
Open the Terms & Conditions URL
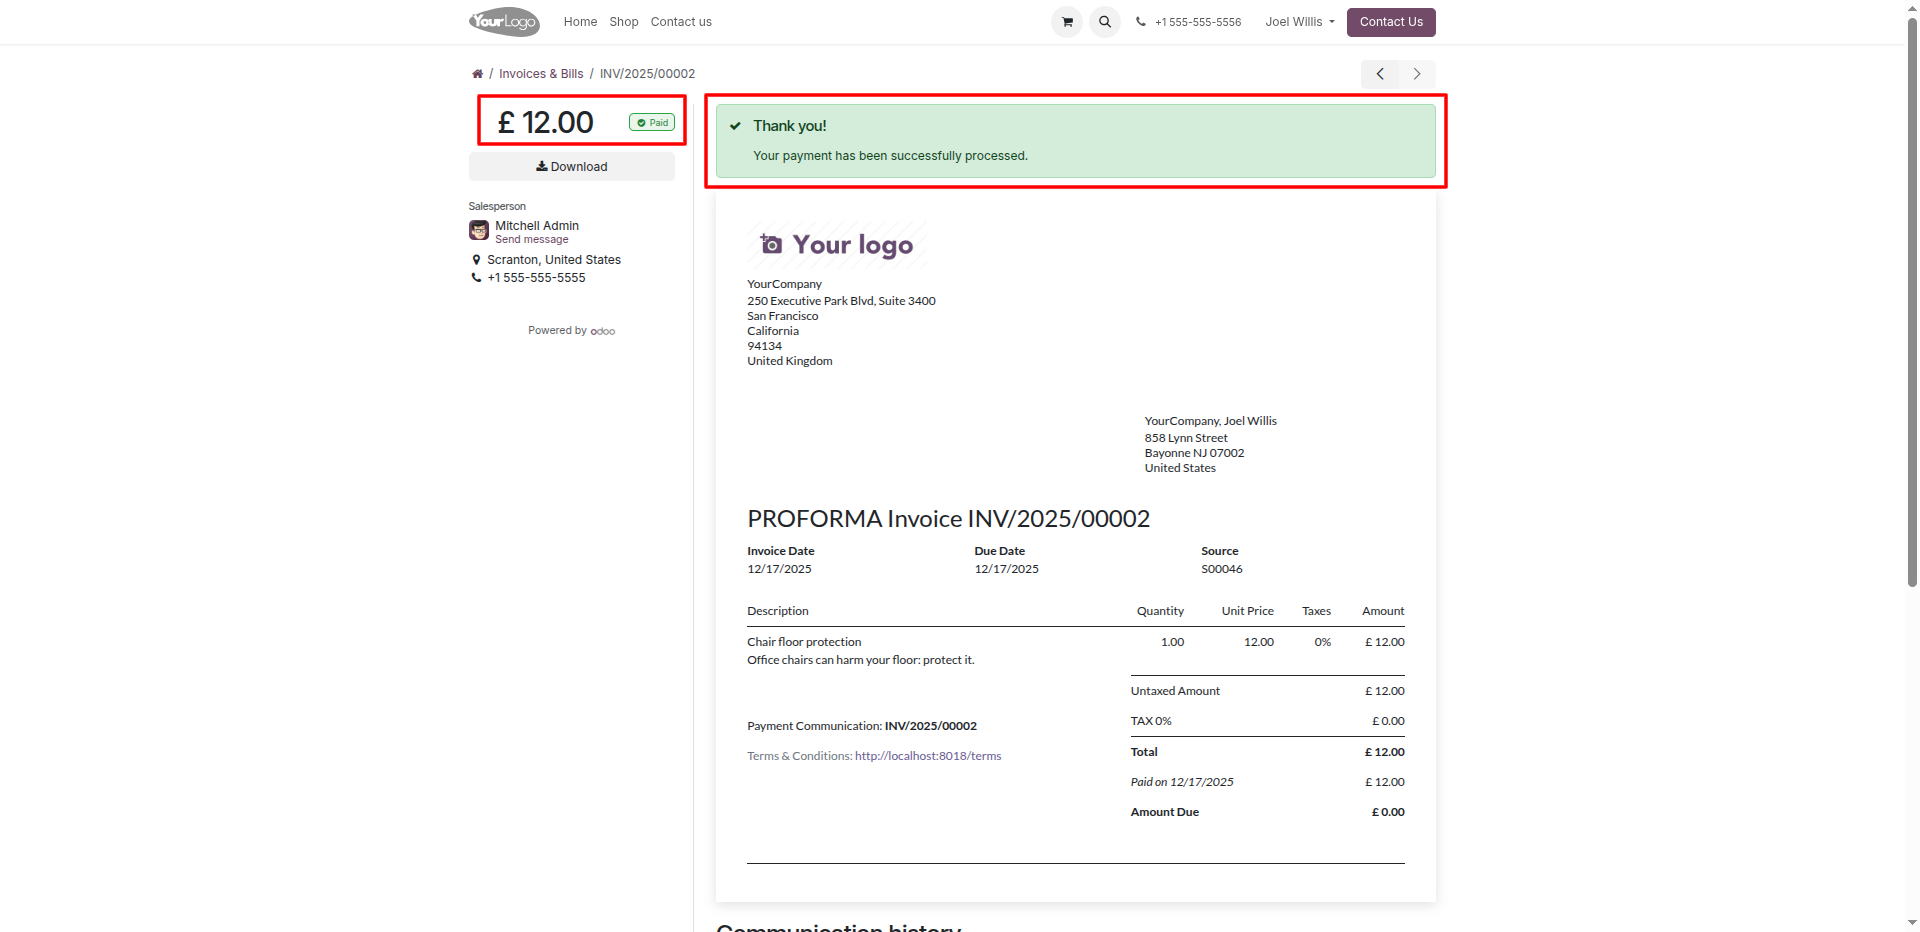pyautogui.click(x=928, y=756)
